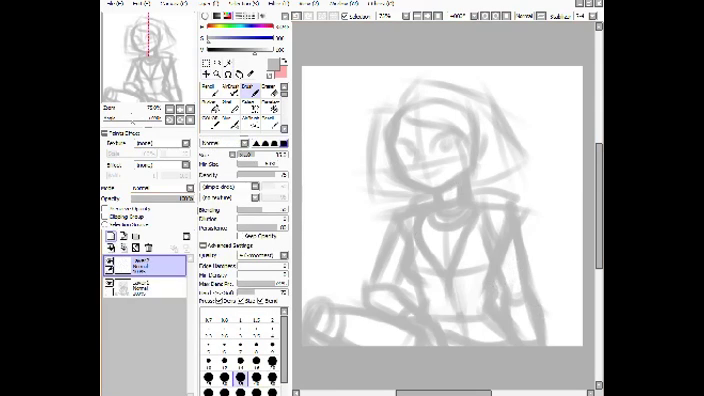
Task: Select the flat brush edge shape
Action: [284, 143]
